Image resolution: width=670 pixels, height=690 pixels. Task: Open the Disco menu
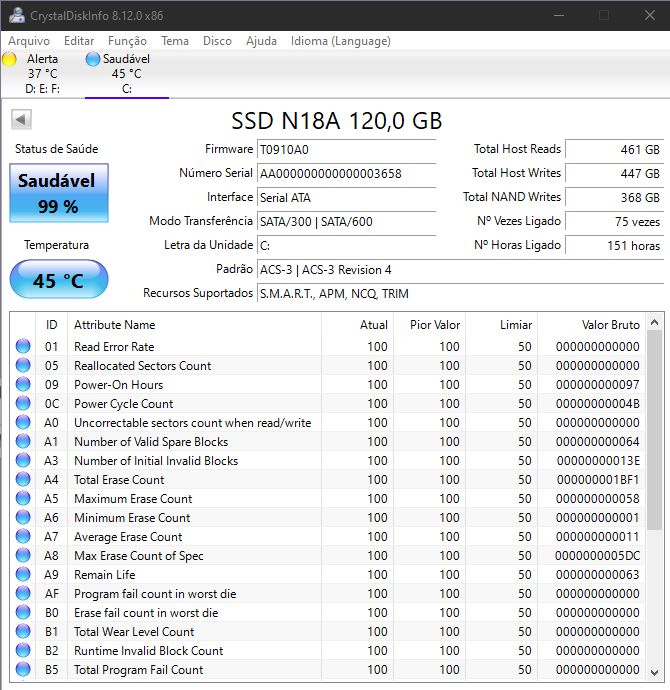click(x=217, y=41)
